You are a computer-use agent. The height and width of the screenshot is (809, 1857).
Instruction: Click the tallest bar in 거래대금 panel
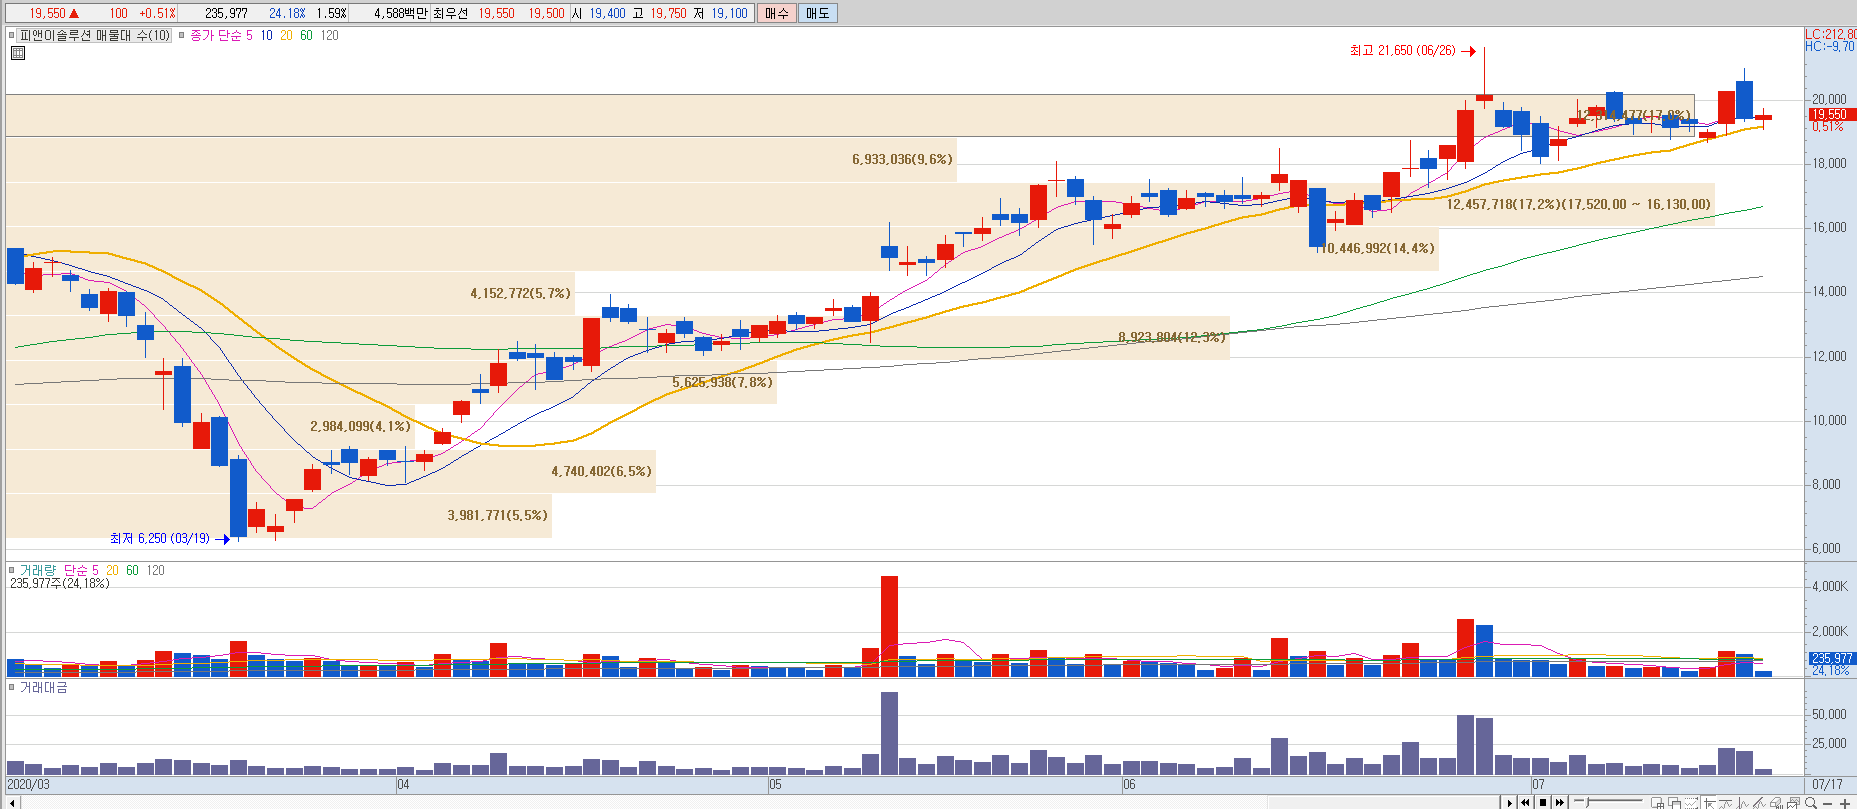click(x=889, y=734)
